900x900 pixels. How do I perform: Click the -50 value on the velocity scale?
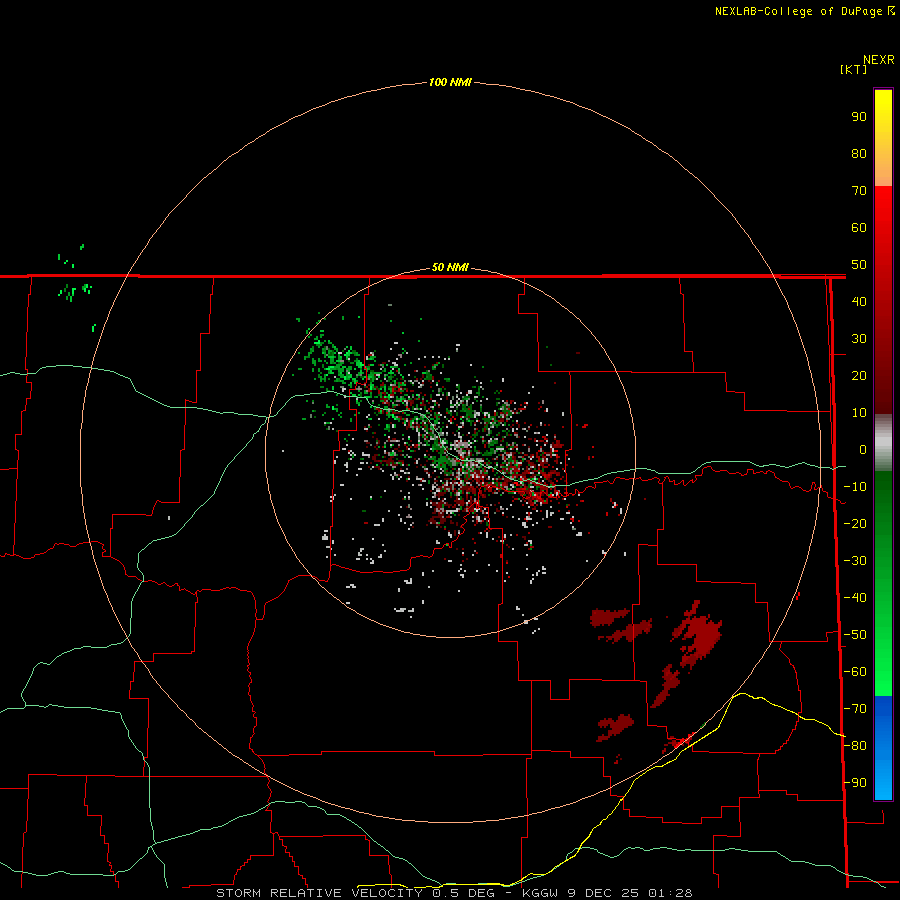pyautogui.click(x=855, y=635)
